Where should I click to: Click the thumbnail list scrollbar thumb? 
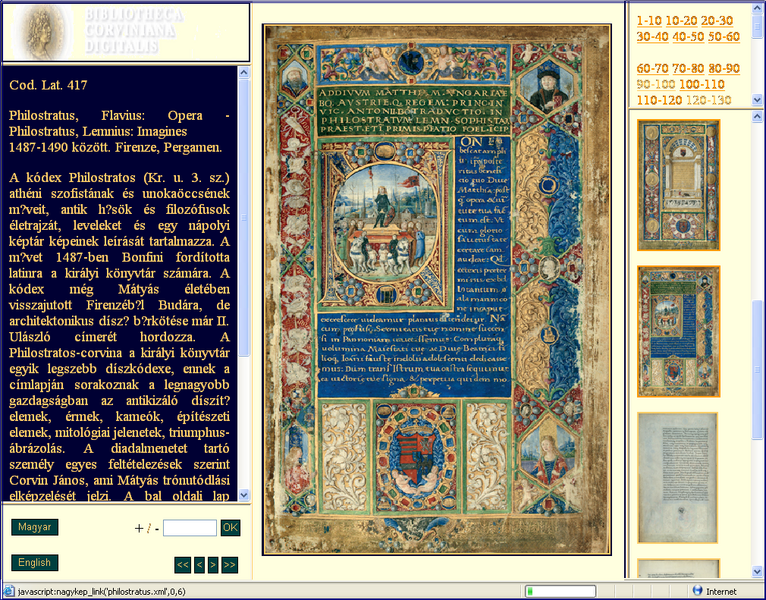coord(757,369)
